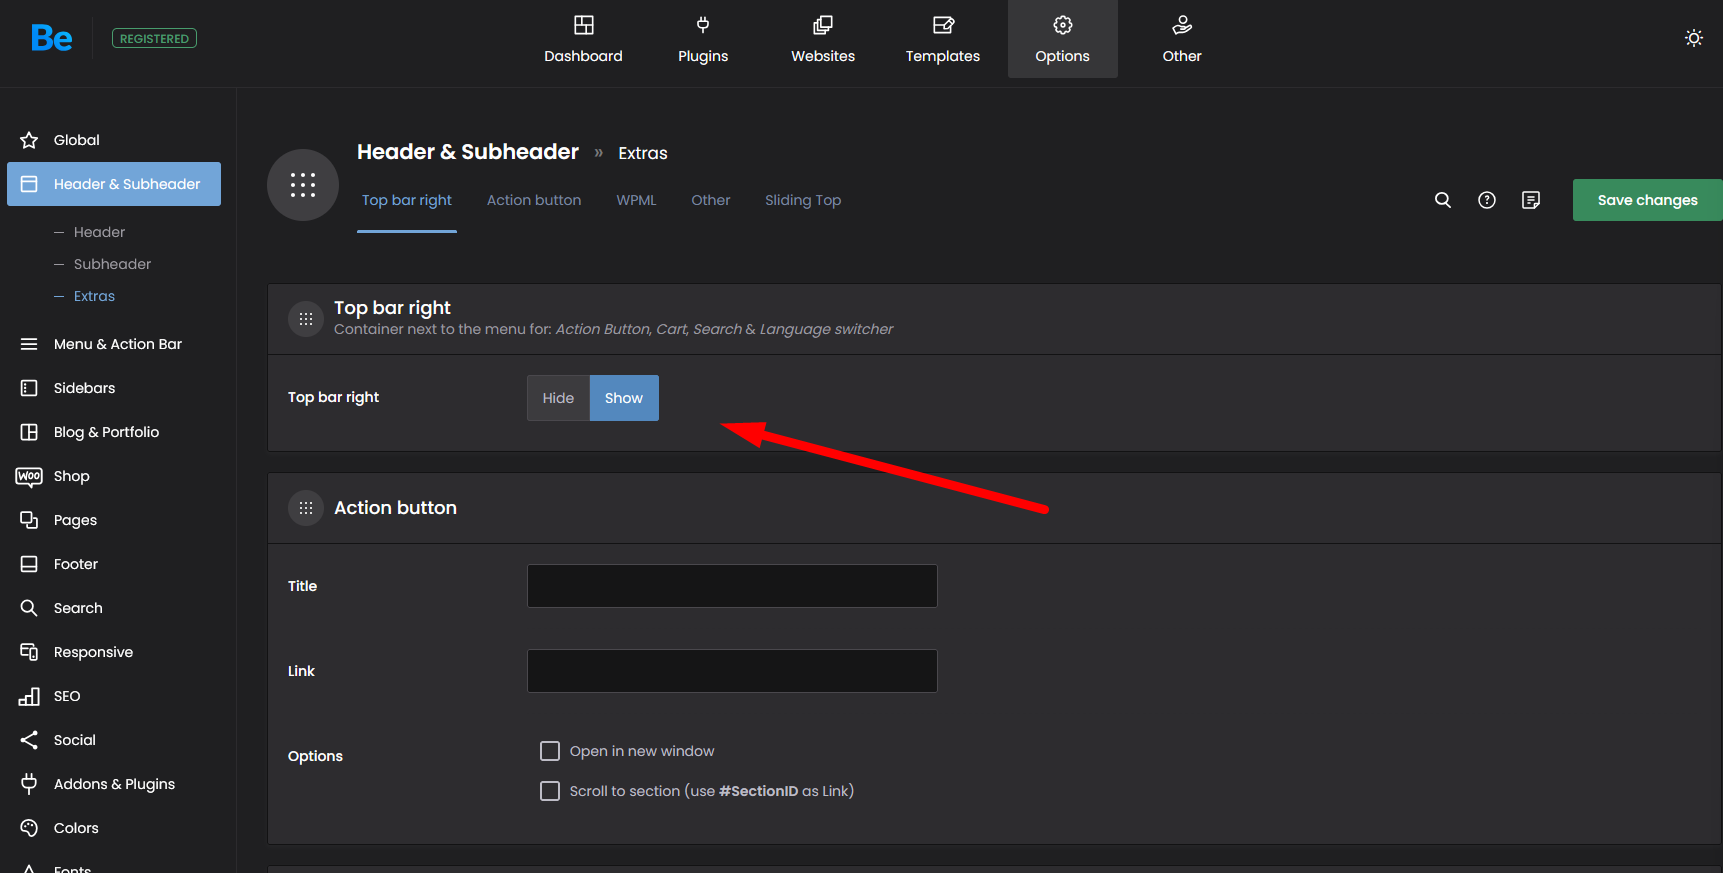Switch to the Top bar right tab
The image size is (1723, 873).
click(x=407, y=200)
